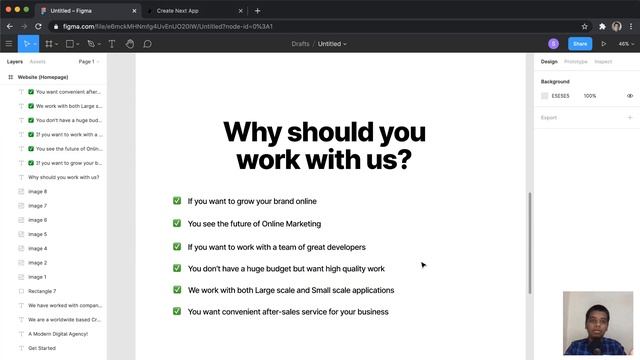Click the canvas vertical scrollbar
This screenshot has height=360, width=640.
(530, 243)
